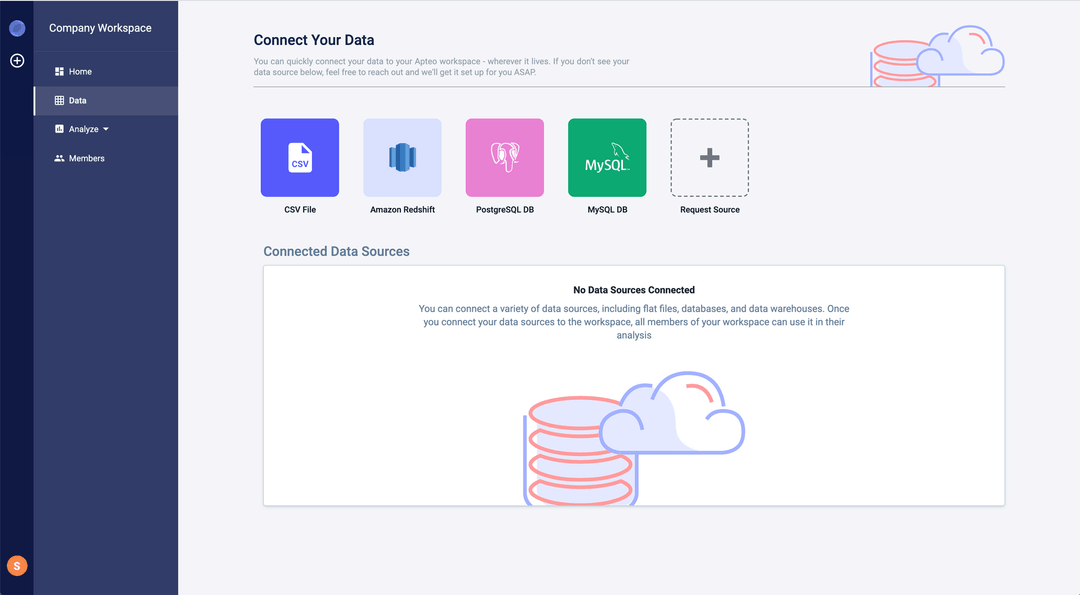Open the orange S user avatar
The height and width of the screenshot is (595, 1080).
pos(17,566)
